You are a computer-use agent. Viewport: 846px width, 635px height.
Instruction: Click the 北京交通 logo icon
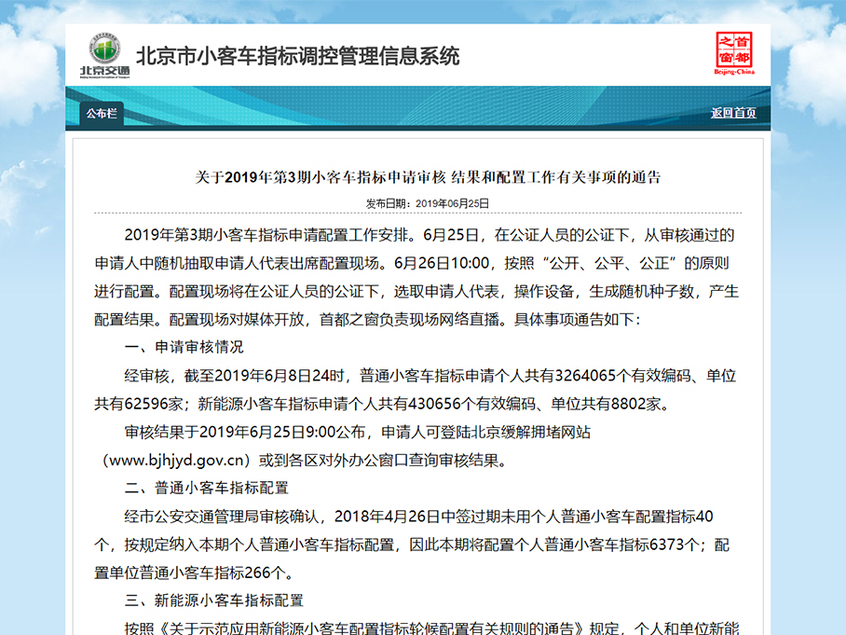coord(105,57)
